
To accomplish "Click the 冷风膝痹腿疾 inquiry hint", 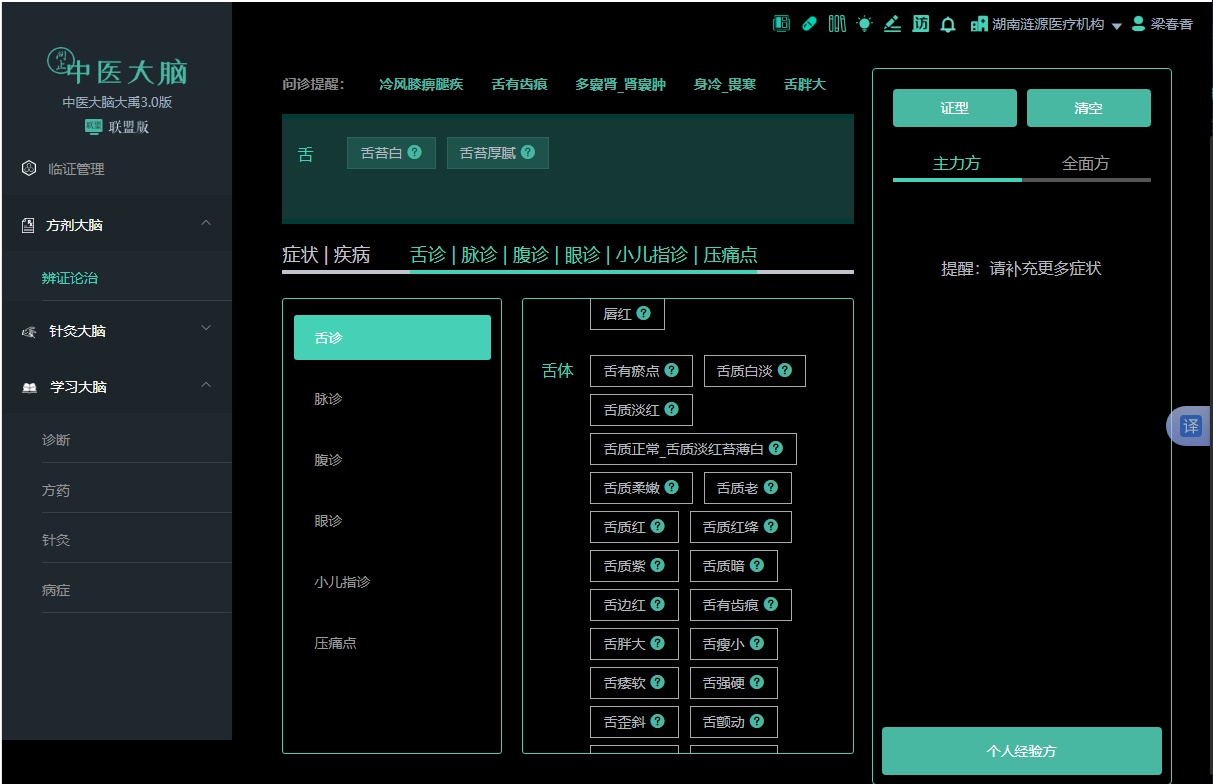I will pyautogui.click(x=421, y=84).
